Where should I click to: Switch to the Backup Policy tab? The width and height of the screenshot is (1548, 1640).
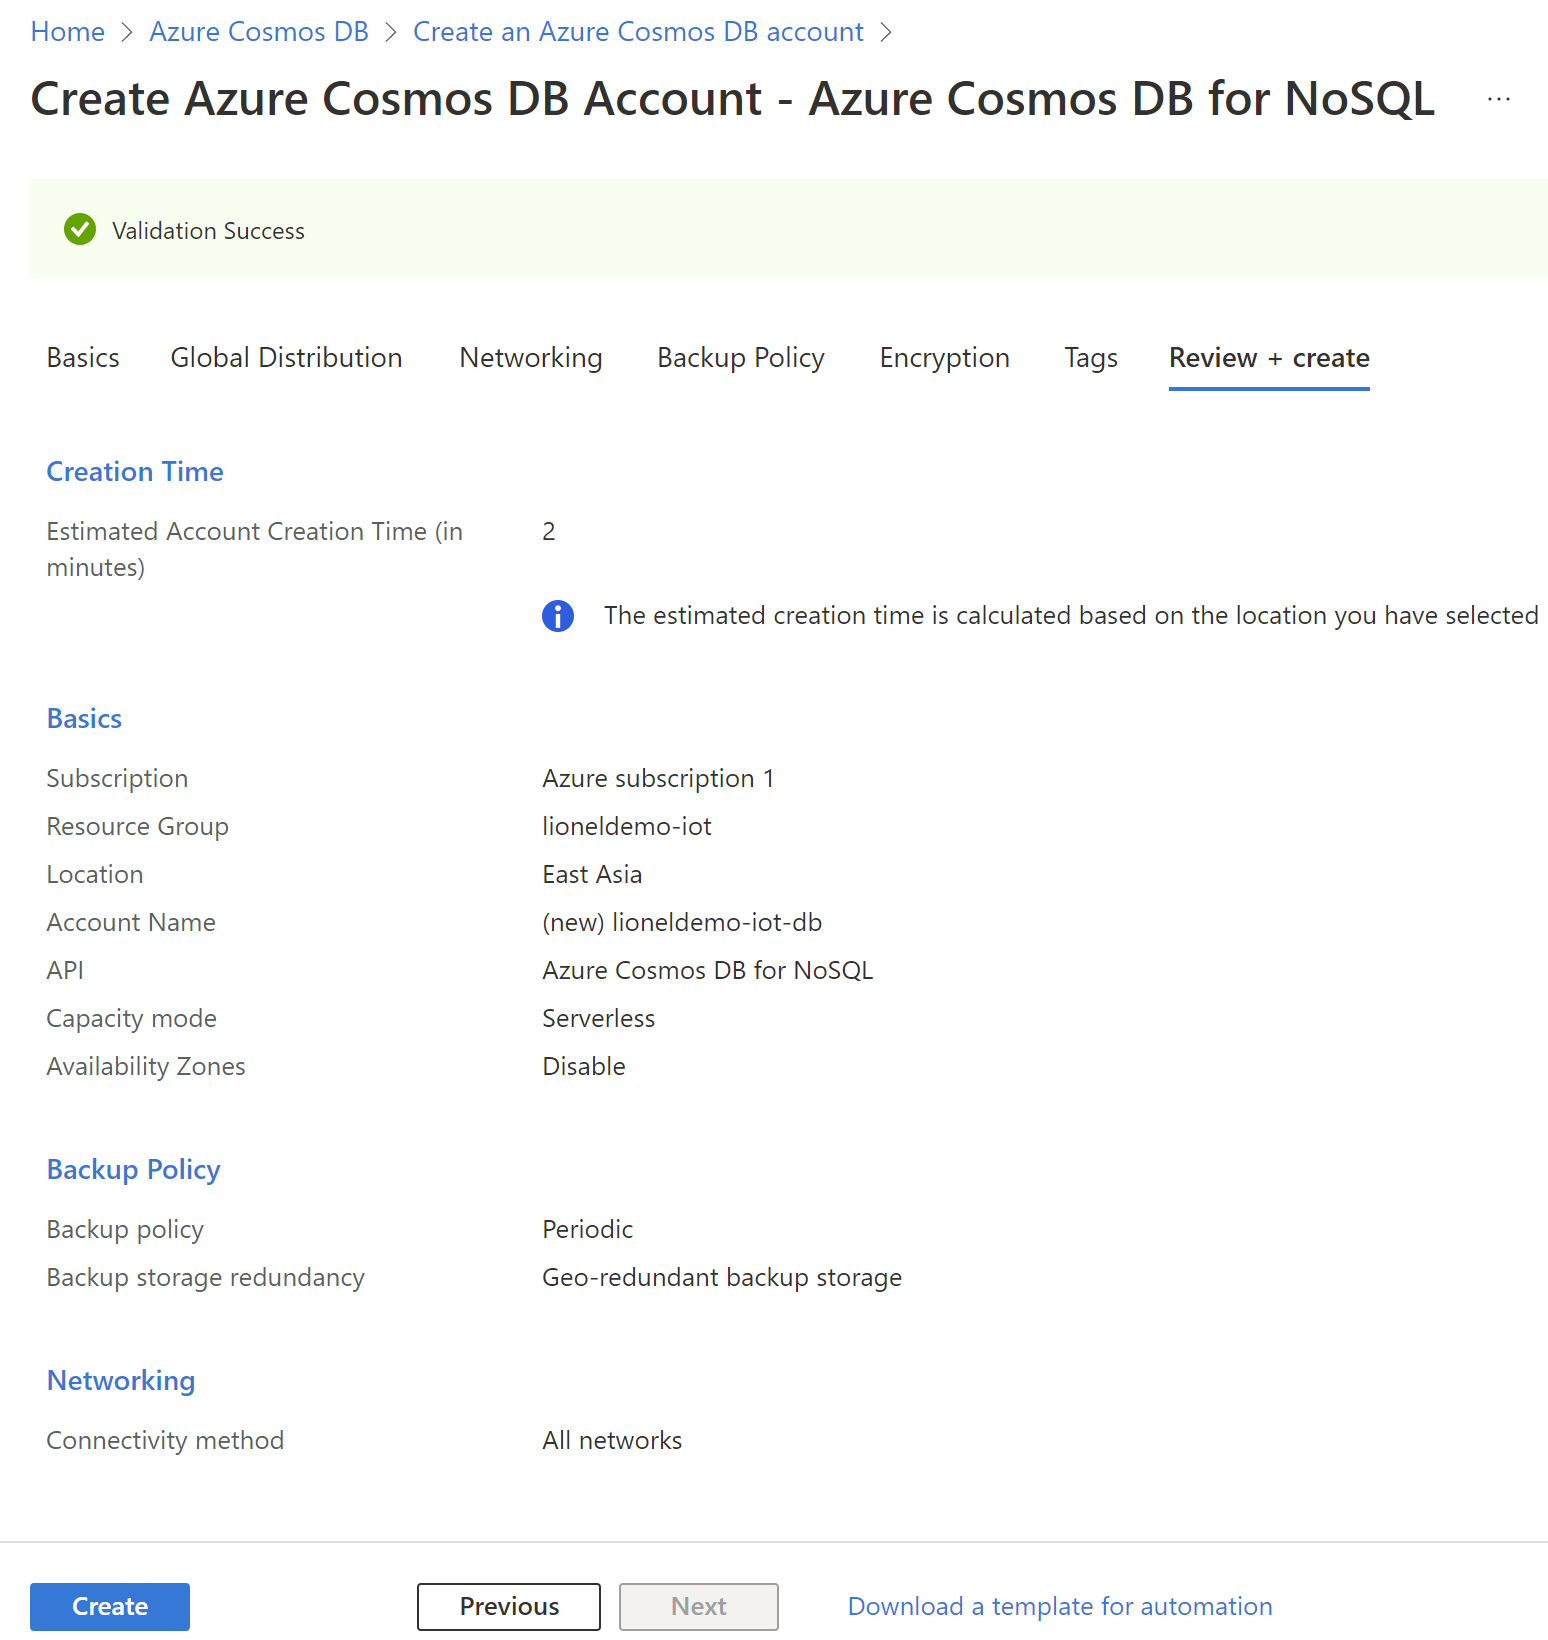[741, 358]
